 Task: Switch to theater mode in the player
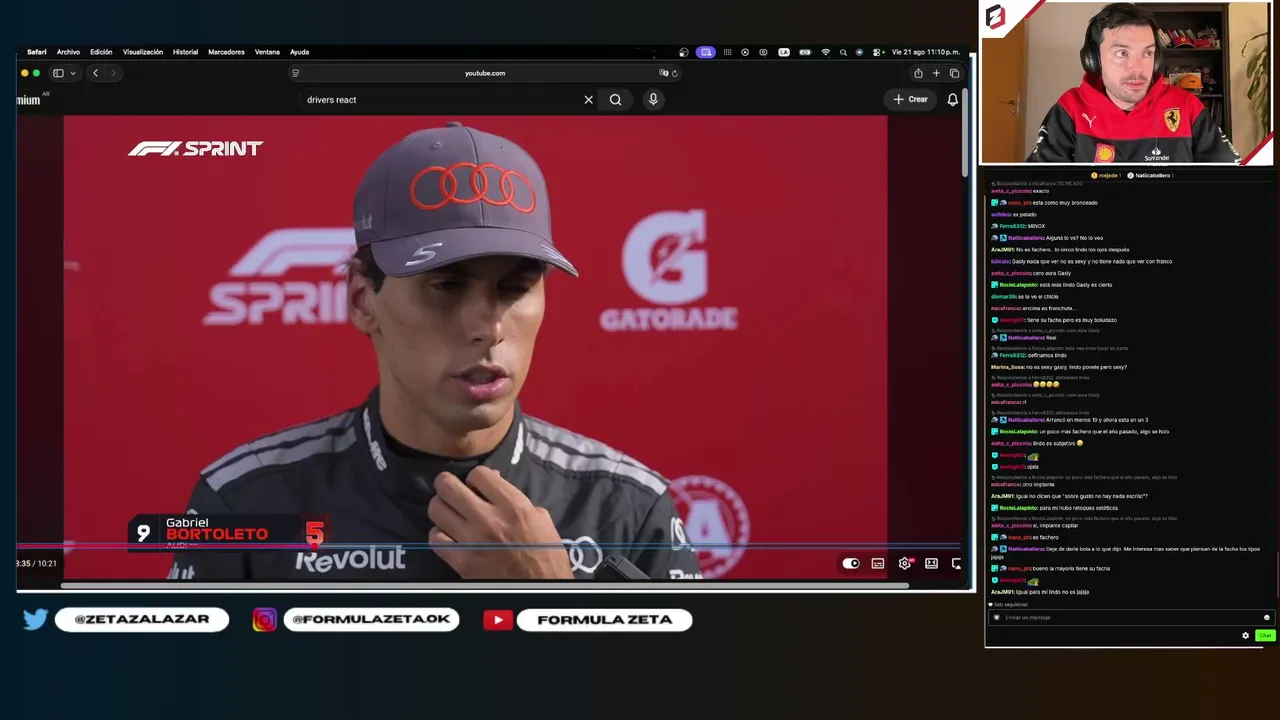931,564
